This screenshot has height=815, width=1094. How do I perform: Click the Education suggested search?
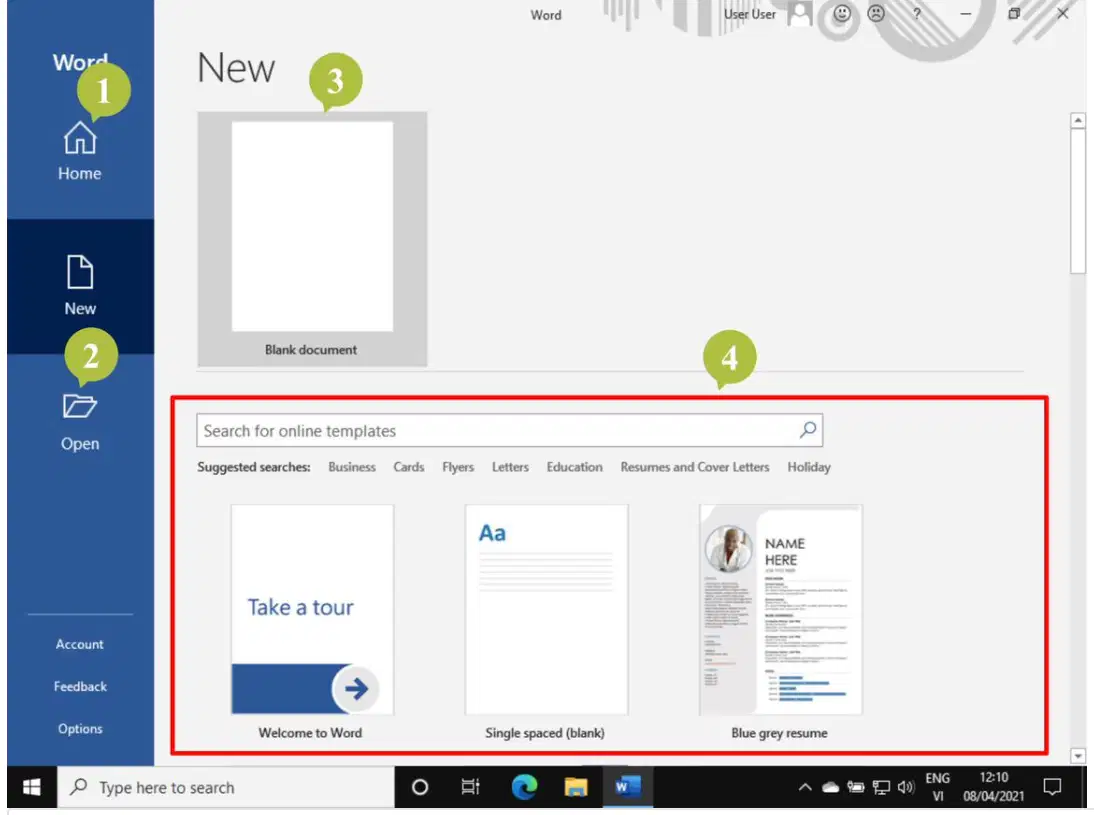tap(574, 467)
